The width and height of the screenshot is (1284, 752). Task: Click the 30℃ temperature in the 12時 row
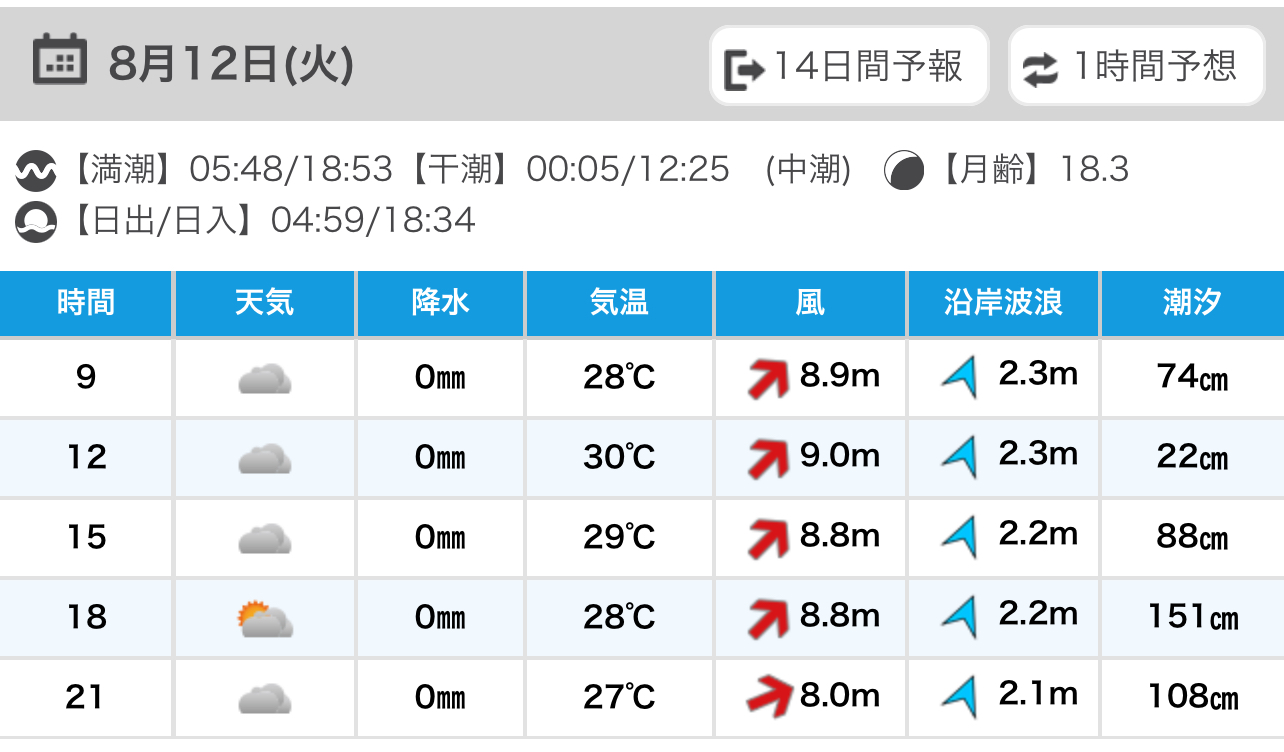point(619,458)
